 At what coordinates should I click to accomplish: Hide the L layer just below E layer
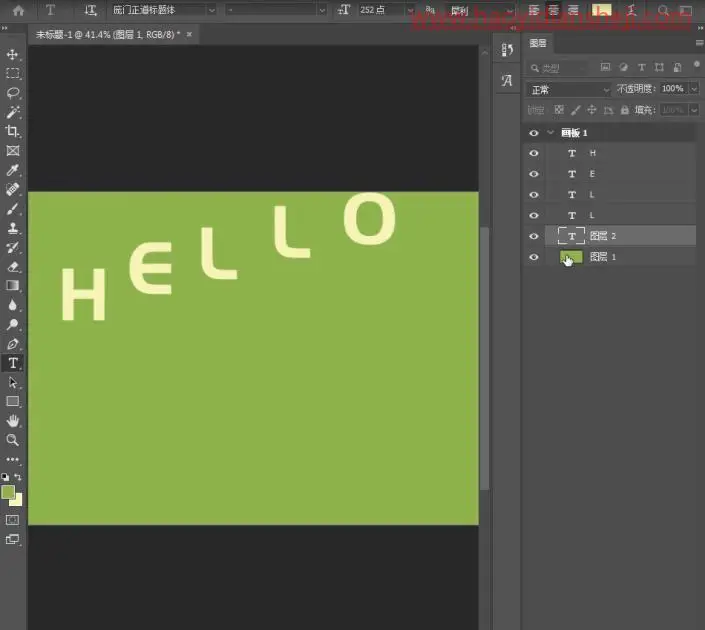click(534, 195)
